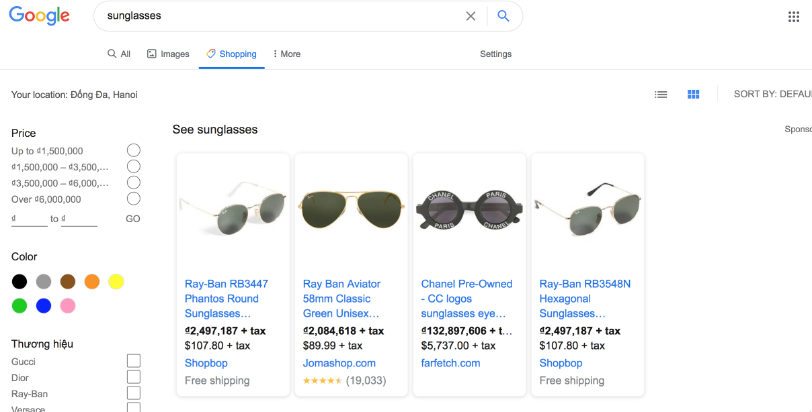Filter by yellow color swatch

(x=116, y=282)
